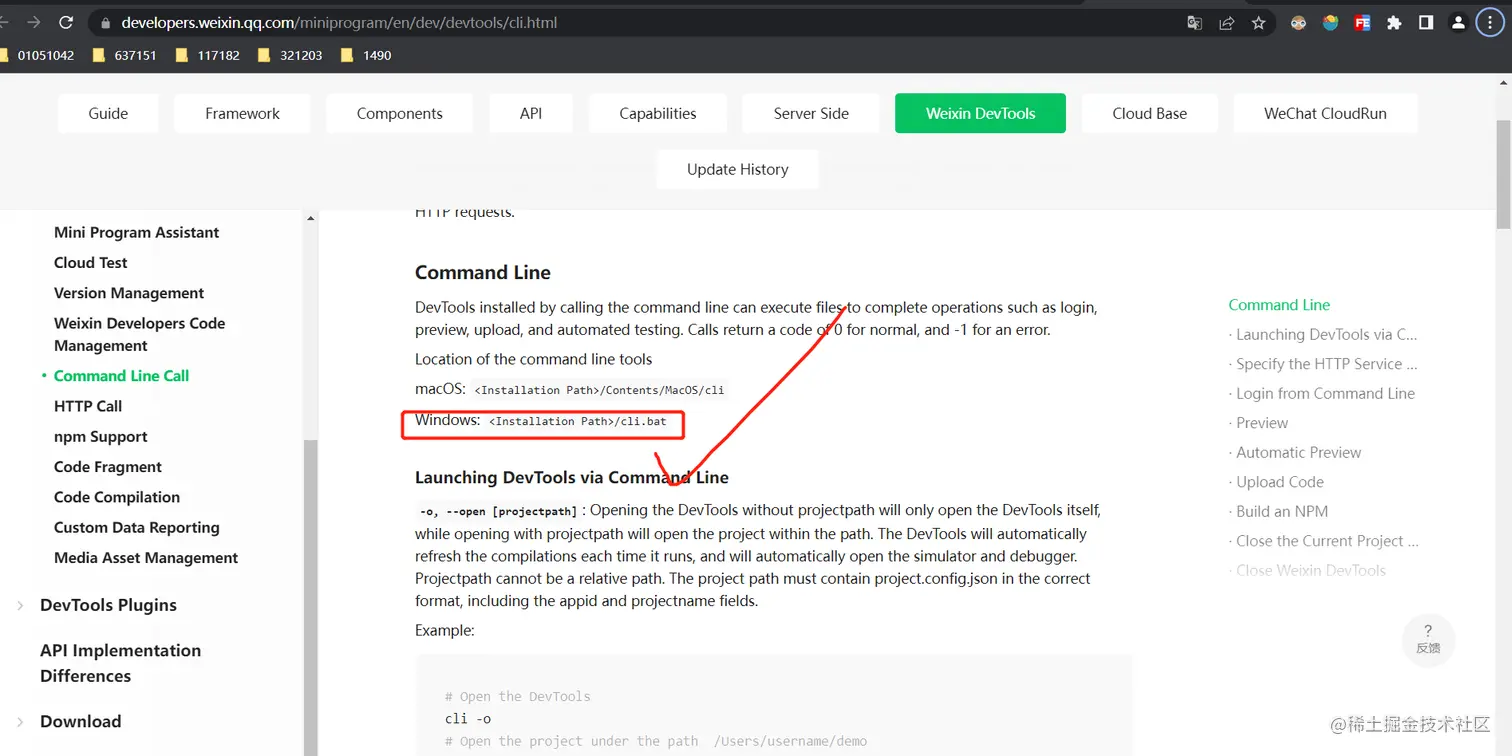Screen dimensions: 1512x756
Task: Switch to the Guide tab
Action: pos(108,113)
